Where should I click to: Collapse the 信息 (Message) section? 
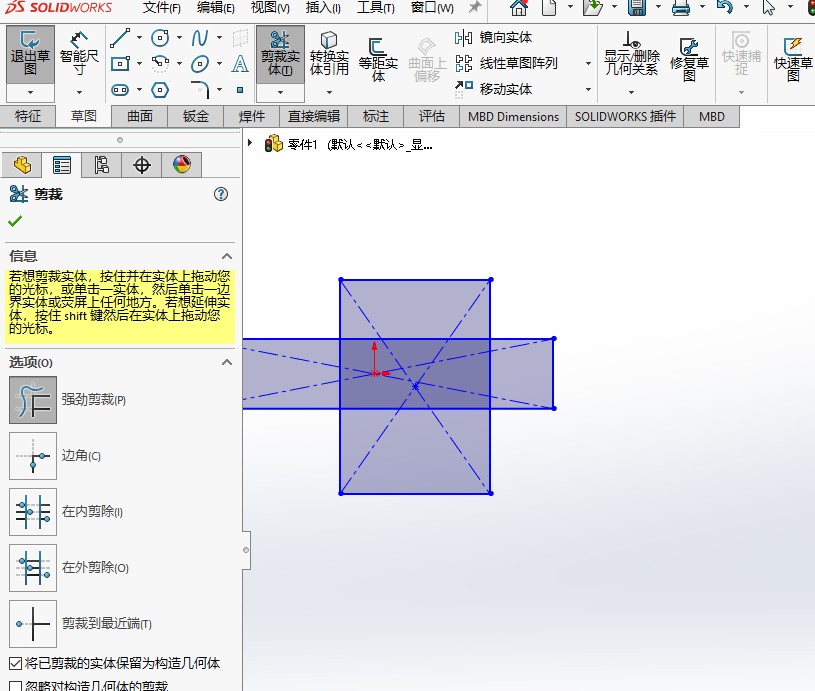pos(226,256)
